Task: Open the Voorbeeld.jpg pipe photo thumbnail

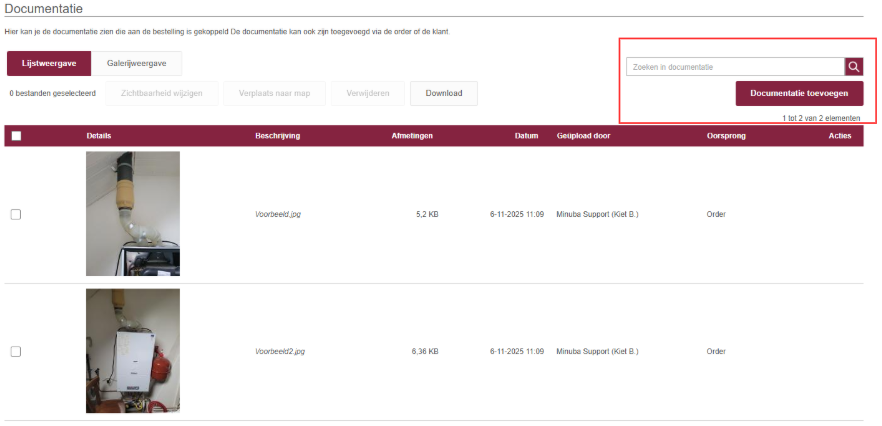Action: click(133, 213)
